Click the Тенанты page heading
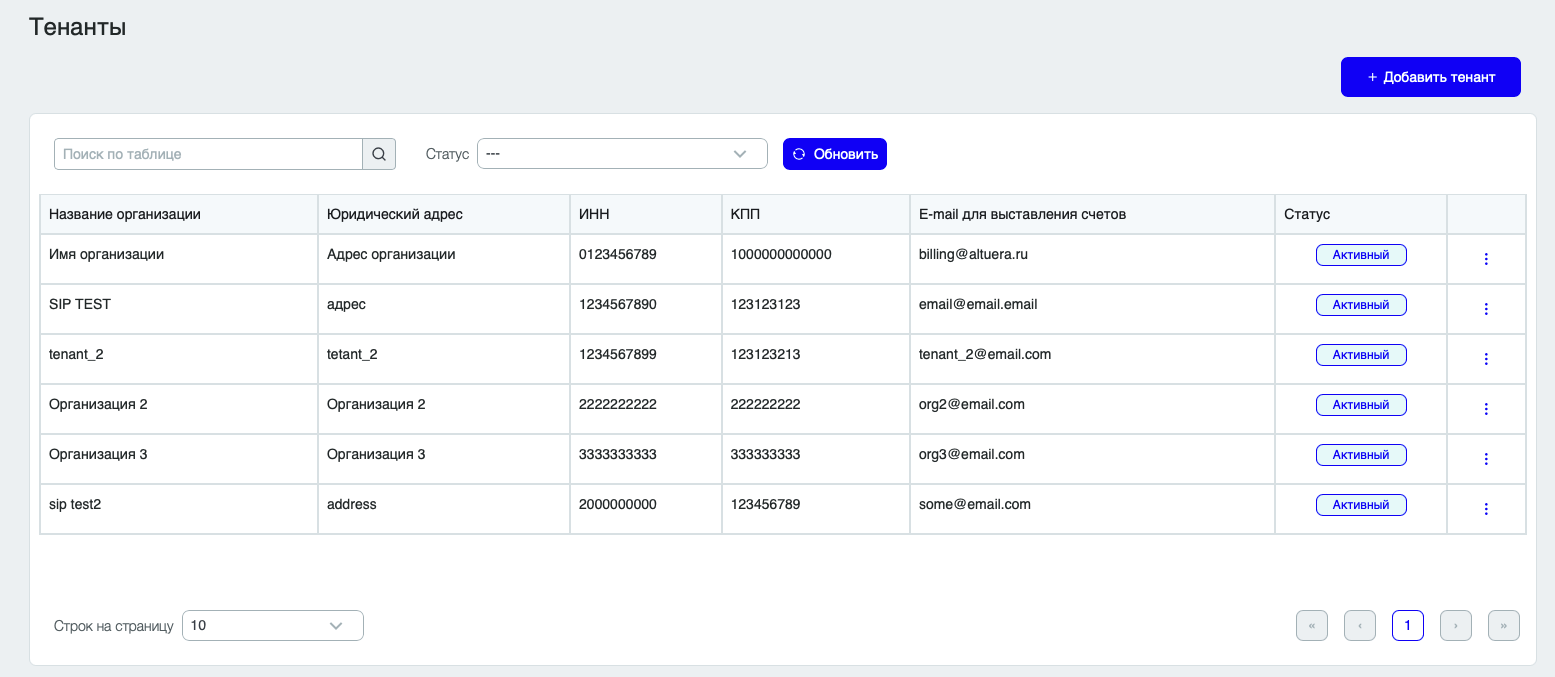This screenshot has width=1555, height=677. (x=77, y=27)
